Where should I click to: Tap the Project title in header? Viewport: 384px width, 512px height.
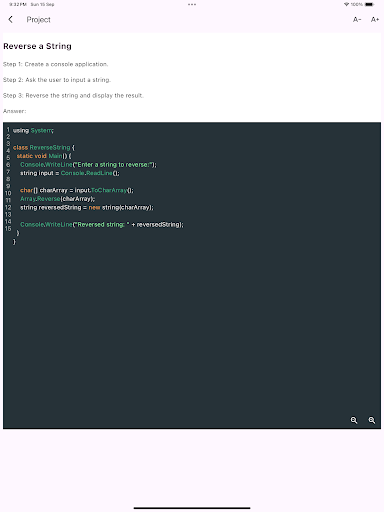(x=39, y=20)
